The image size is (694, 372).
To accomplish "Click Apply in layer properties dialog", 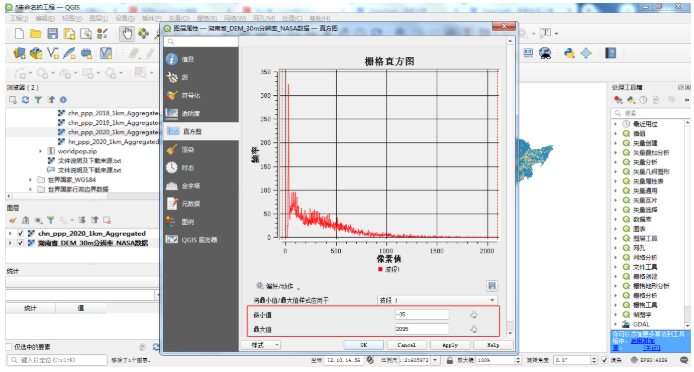I will (450, 345).
